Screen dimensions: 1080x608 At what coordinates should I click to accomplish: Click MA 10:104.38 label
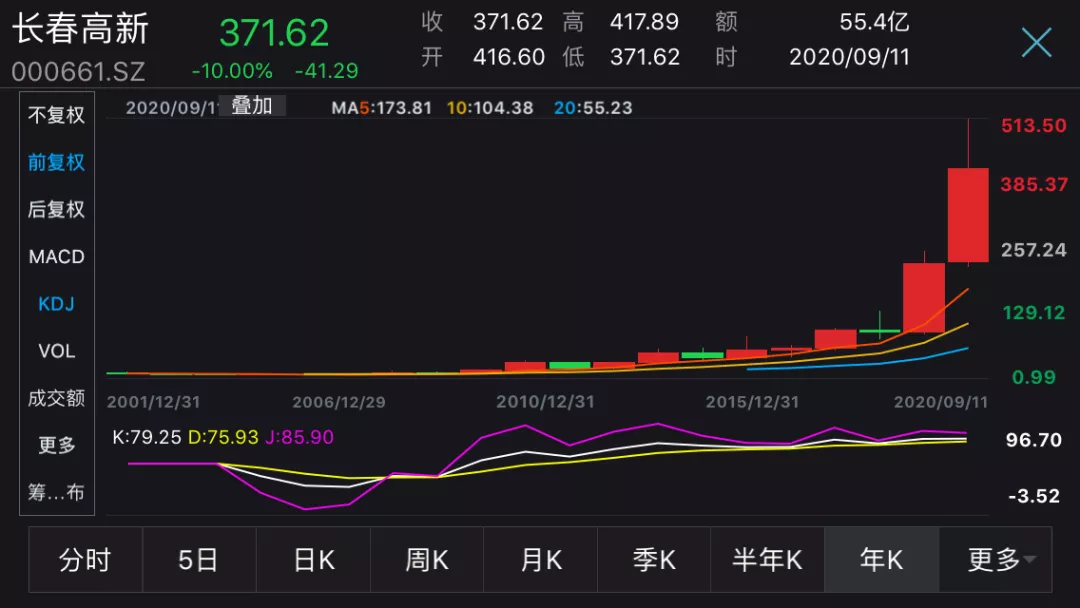tap(490, 108)
